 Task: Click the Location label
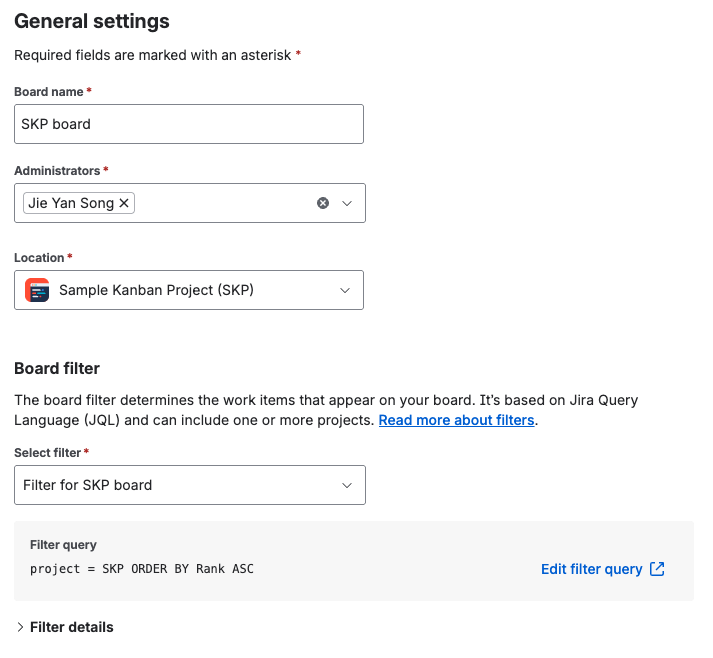(x=39, y=258)
